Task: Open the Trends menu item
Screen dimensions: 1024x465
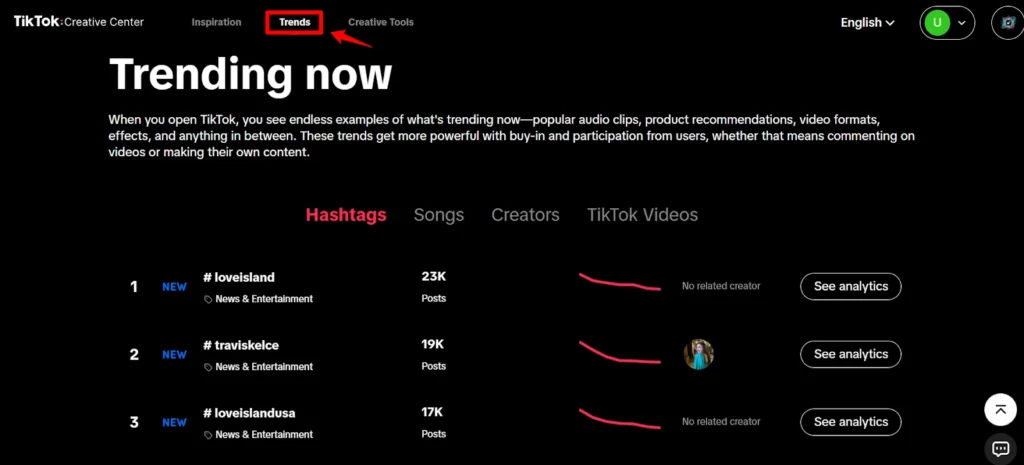Action: click(x=294, y=22)
